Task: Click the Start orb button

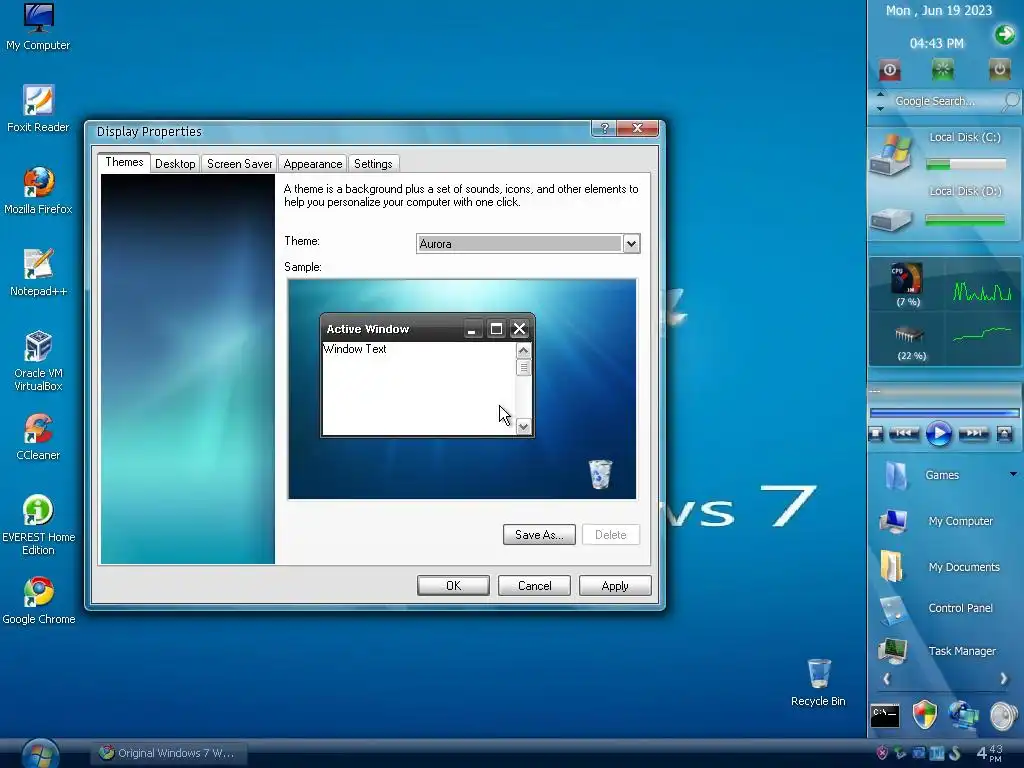Action: pos(40,754)
